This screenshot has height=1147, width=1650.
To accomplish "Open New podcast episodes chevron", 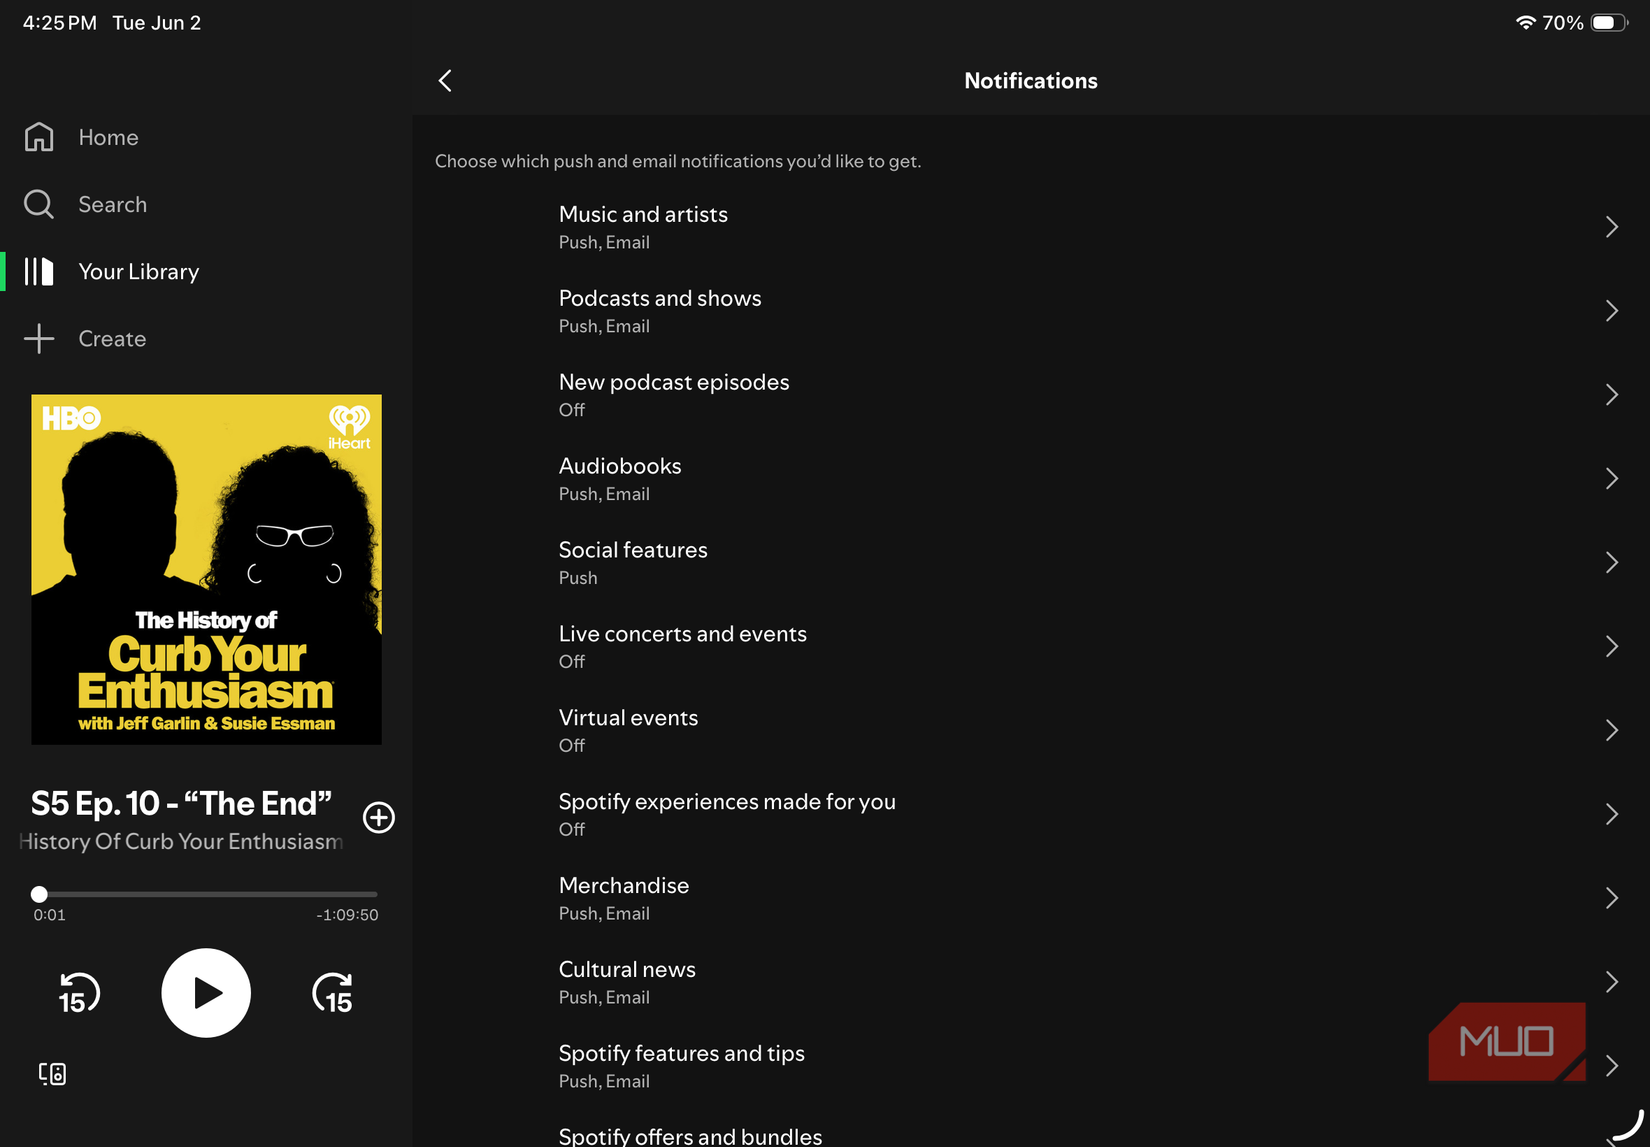I will coord(1612,395).
